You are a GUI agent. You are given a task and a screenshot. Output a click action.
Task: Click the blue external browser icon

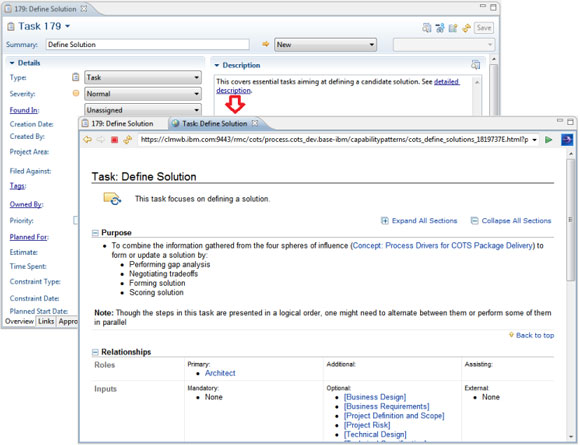567,139
